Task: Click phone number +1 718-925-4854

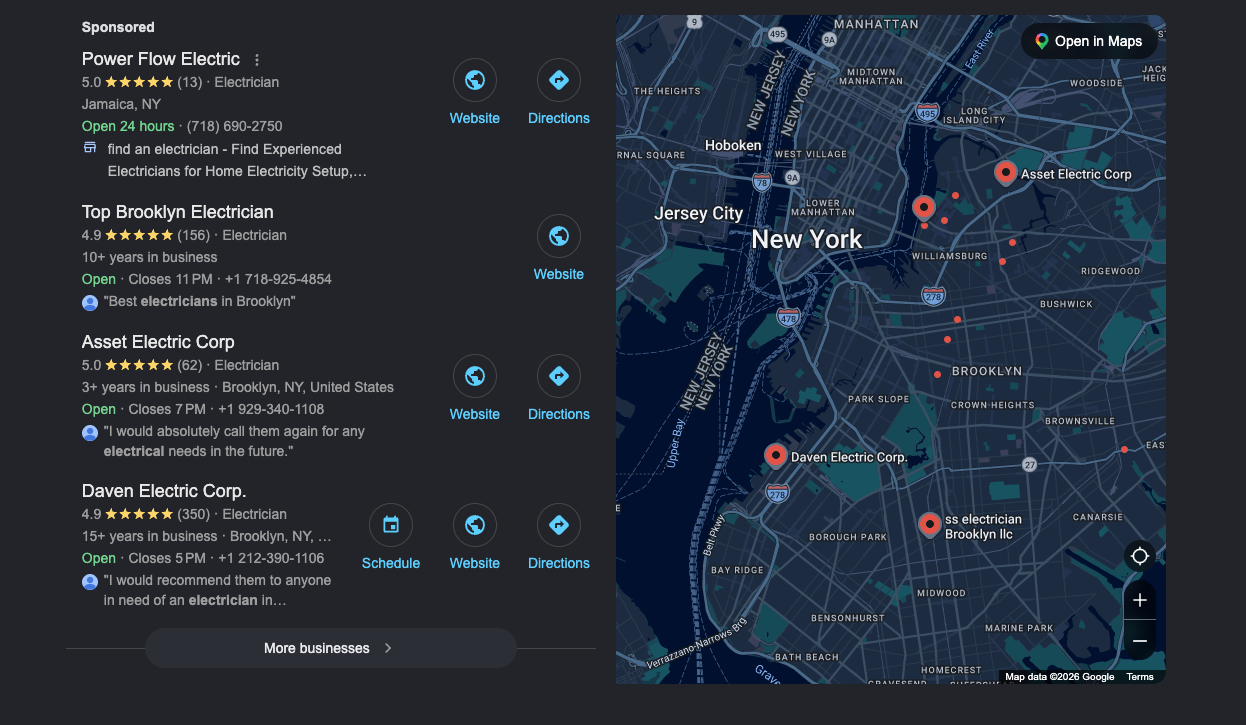Action: pos(278,279)
